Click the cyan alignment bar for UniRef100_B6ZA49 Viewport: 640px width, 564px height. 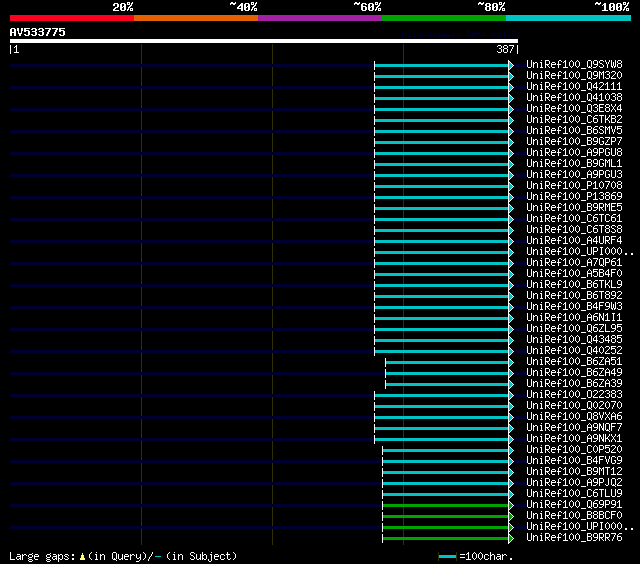pyautogui.click(x=447, y=373)
